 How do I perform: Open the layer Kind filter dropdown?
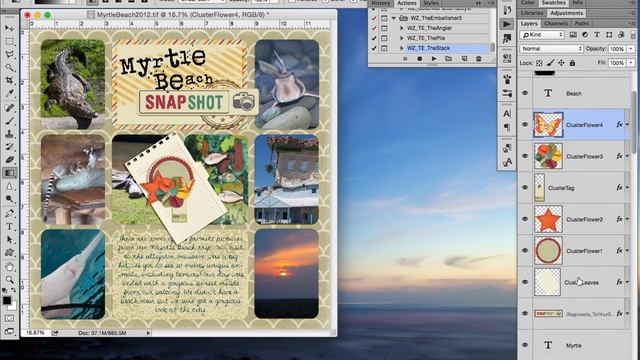[x=542, y=35]
